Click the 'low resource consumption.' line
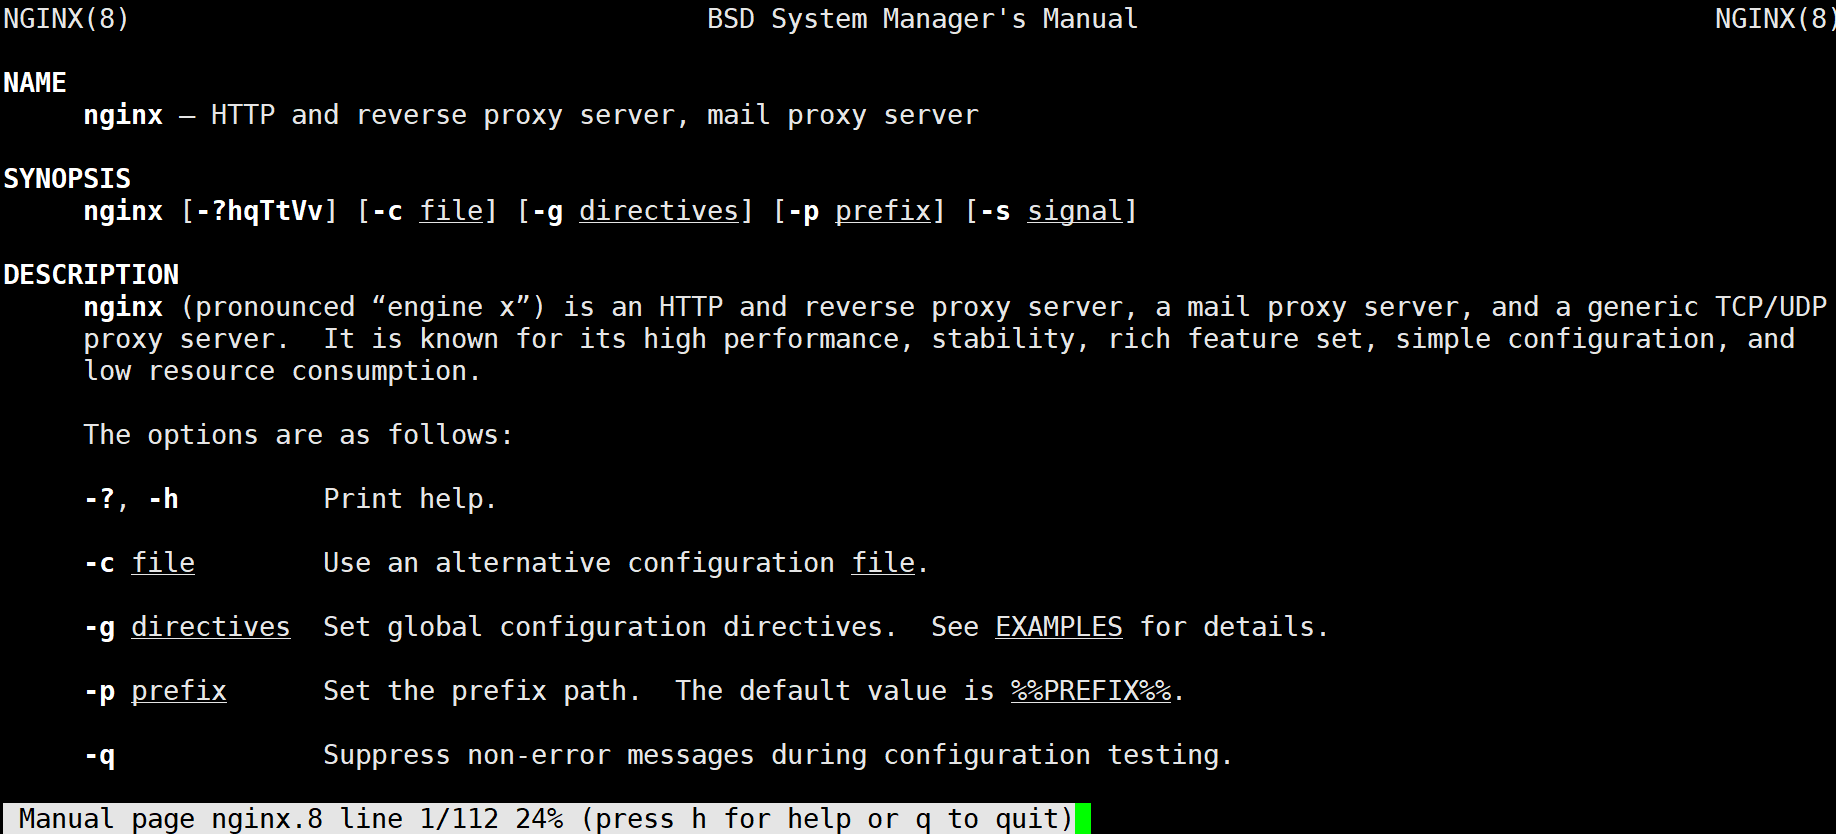 click(282, 371)
